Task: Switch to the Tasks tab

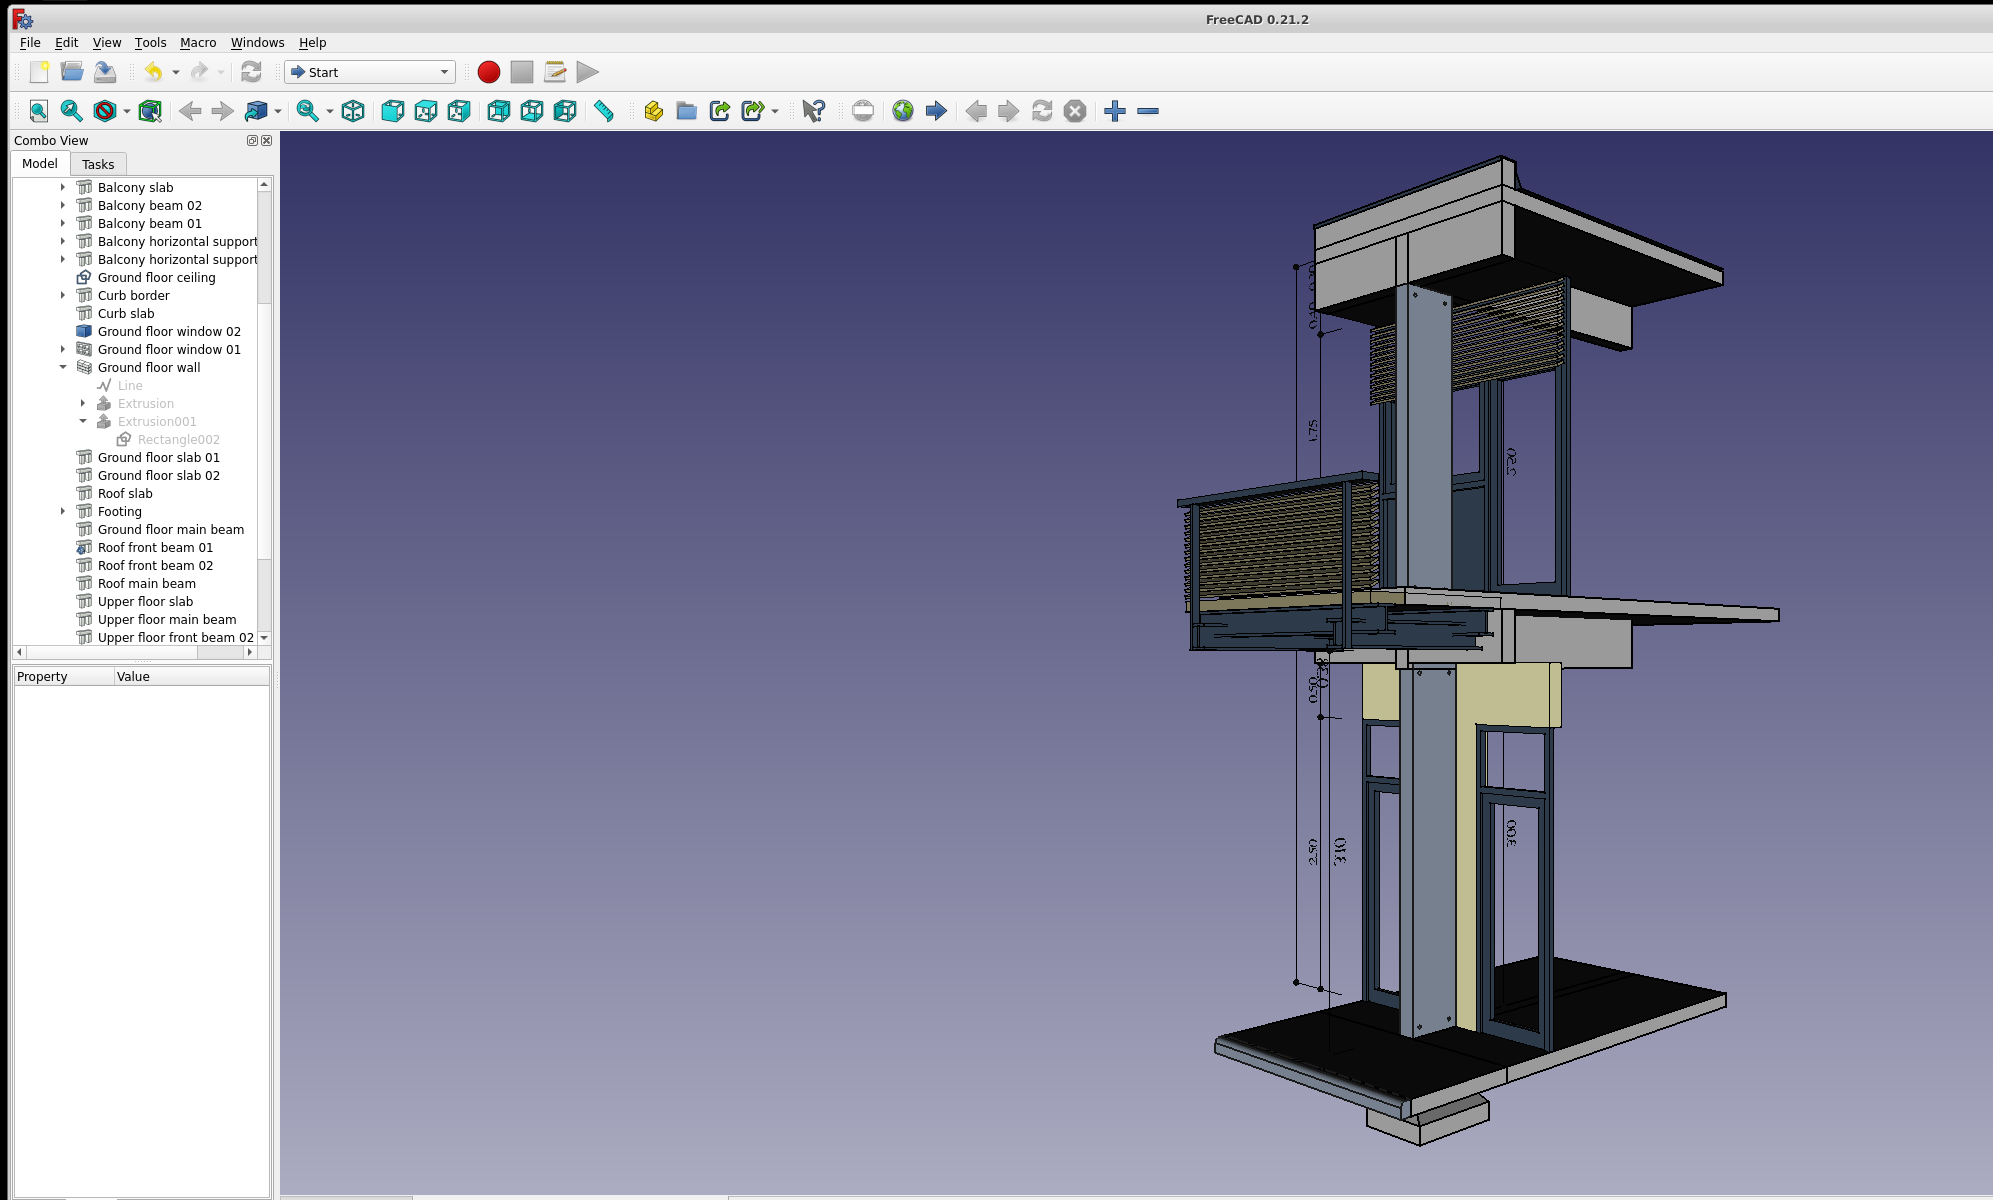Action: [98, 164]
